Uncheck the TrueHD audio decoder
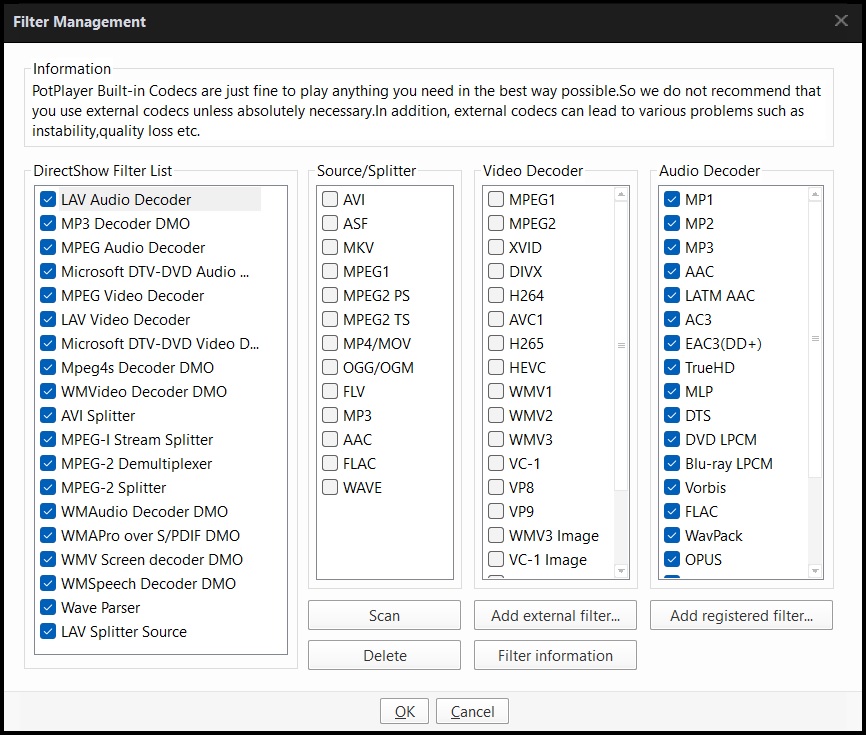 pos(672,368)
